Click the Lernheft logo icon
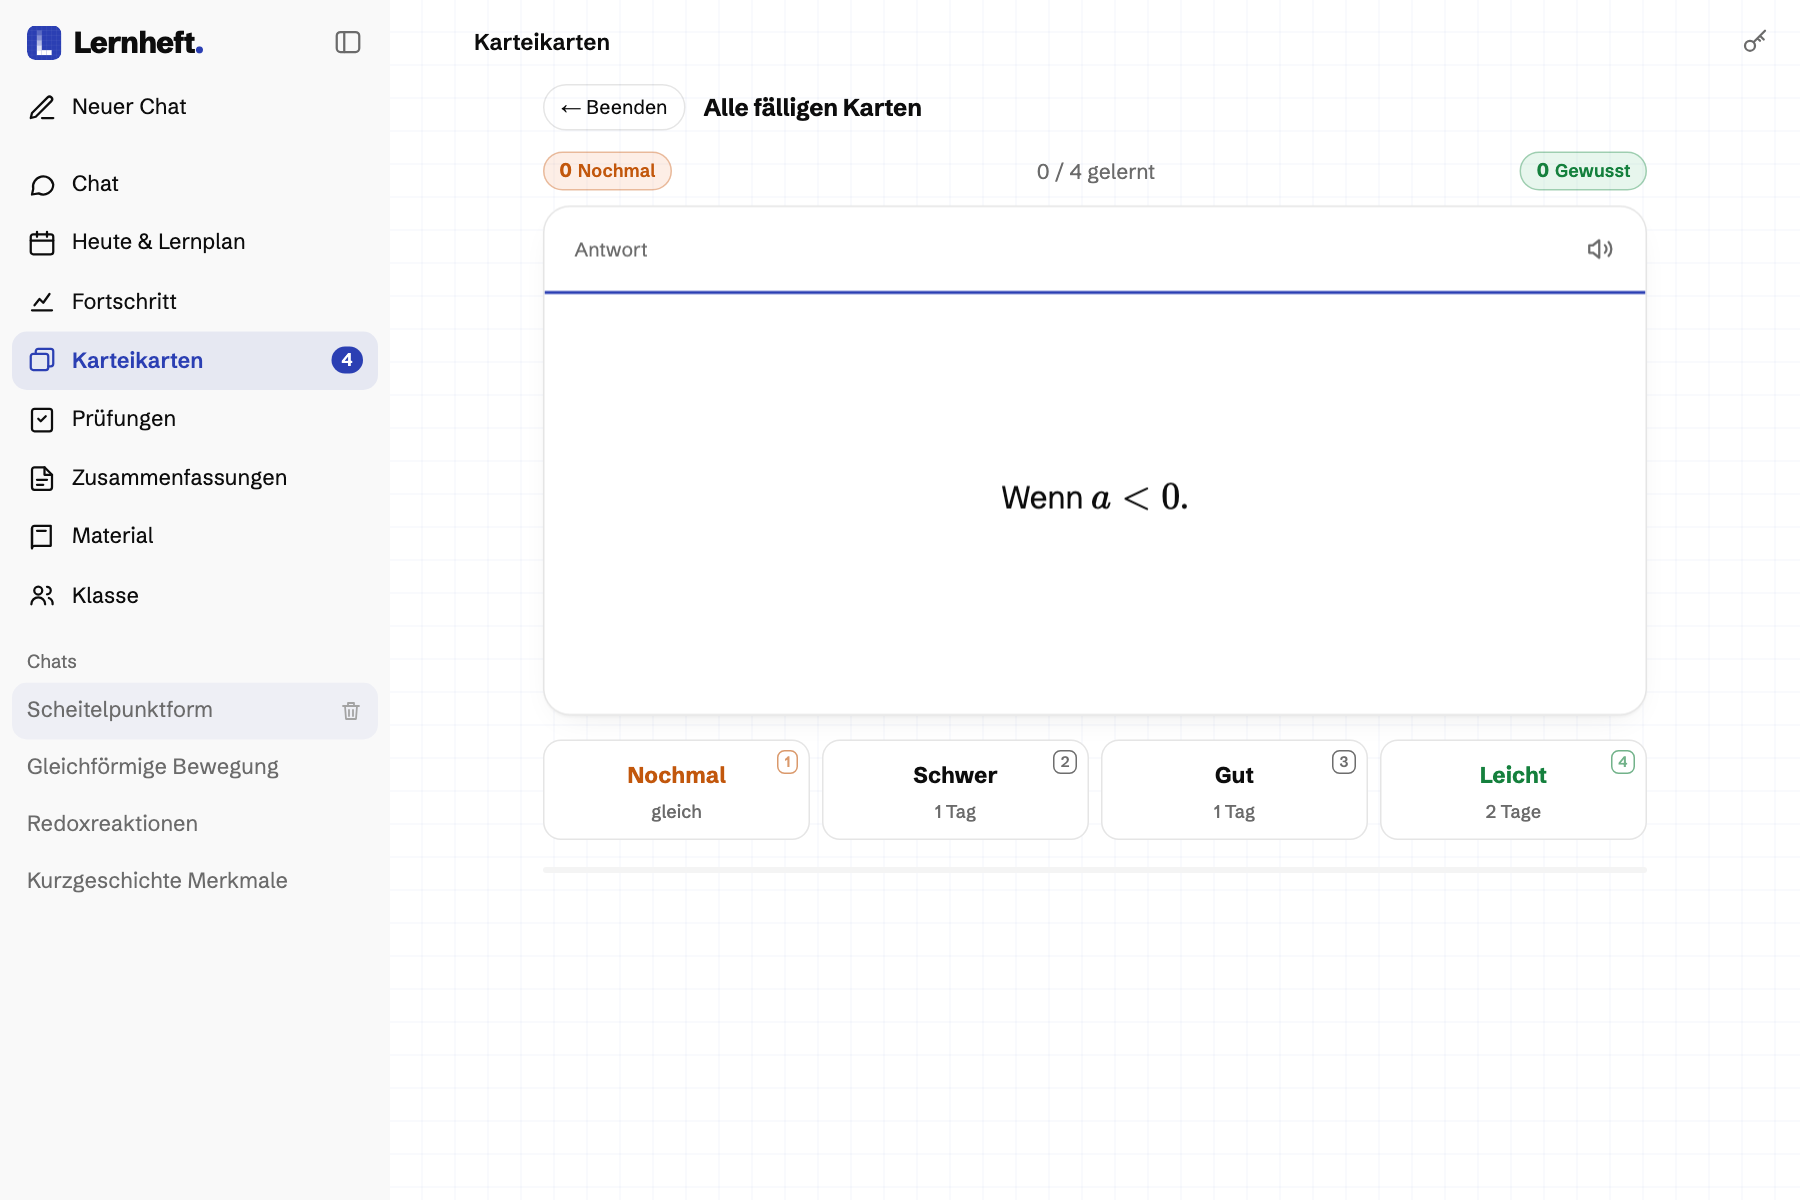The image size is (1800, 1200). (44, 43)
